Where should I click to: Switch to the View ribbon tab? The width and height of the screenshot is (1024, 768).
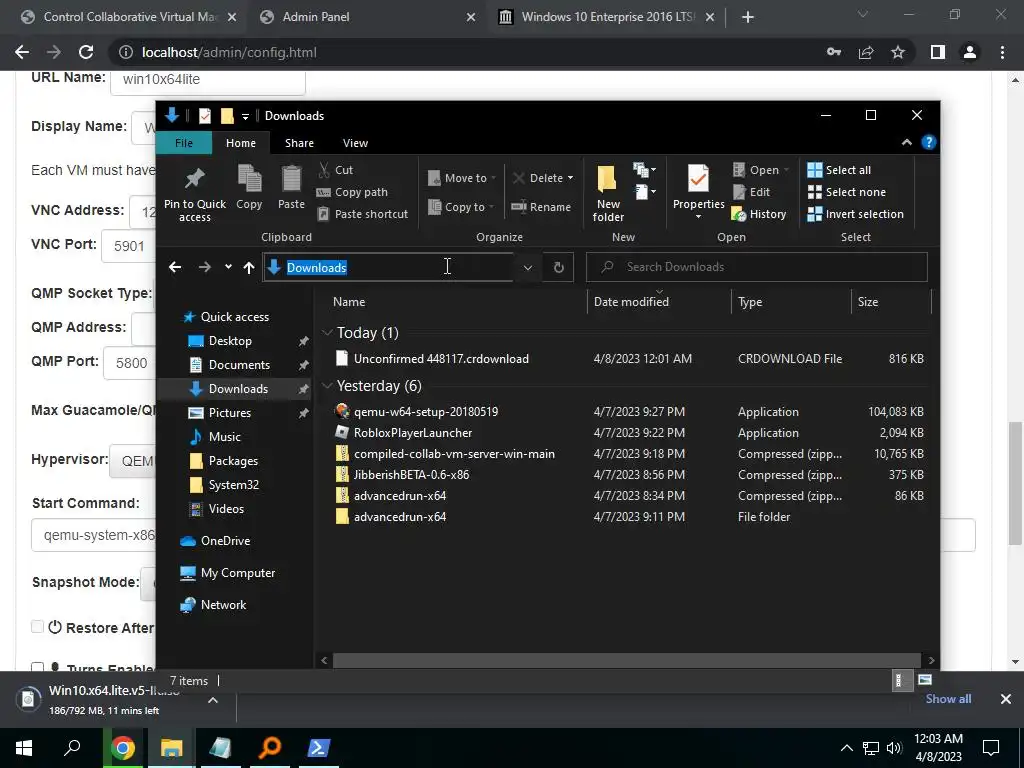pyautogui.click(x=355, y=143)
